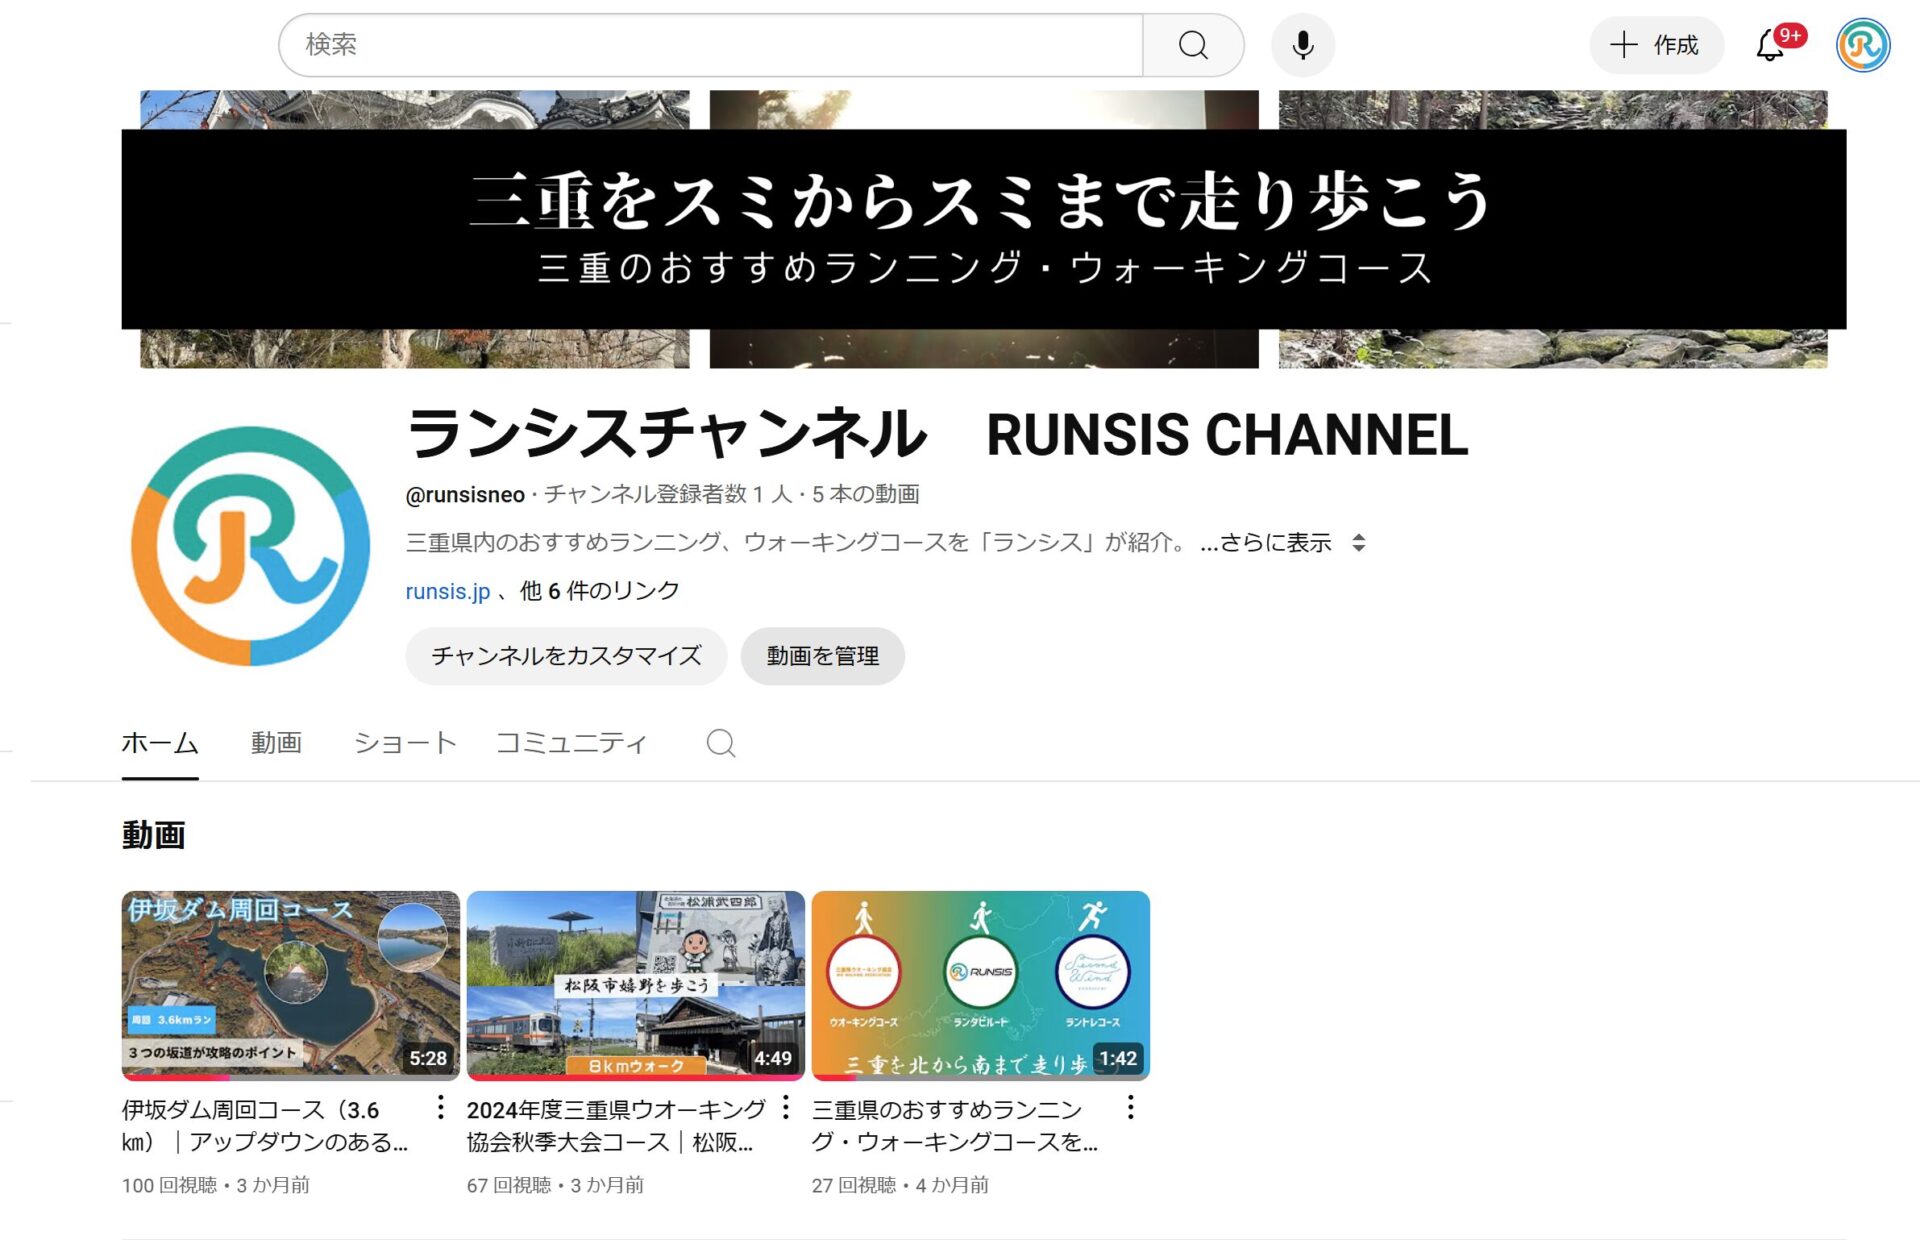Click チャンネルをカスタマイズ button
Screen dimensions: 1920x1240
click(566, 656)
